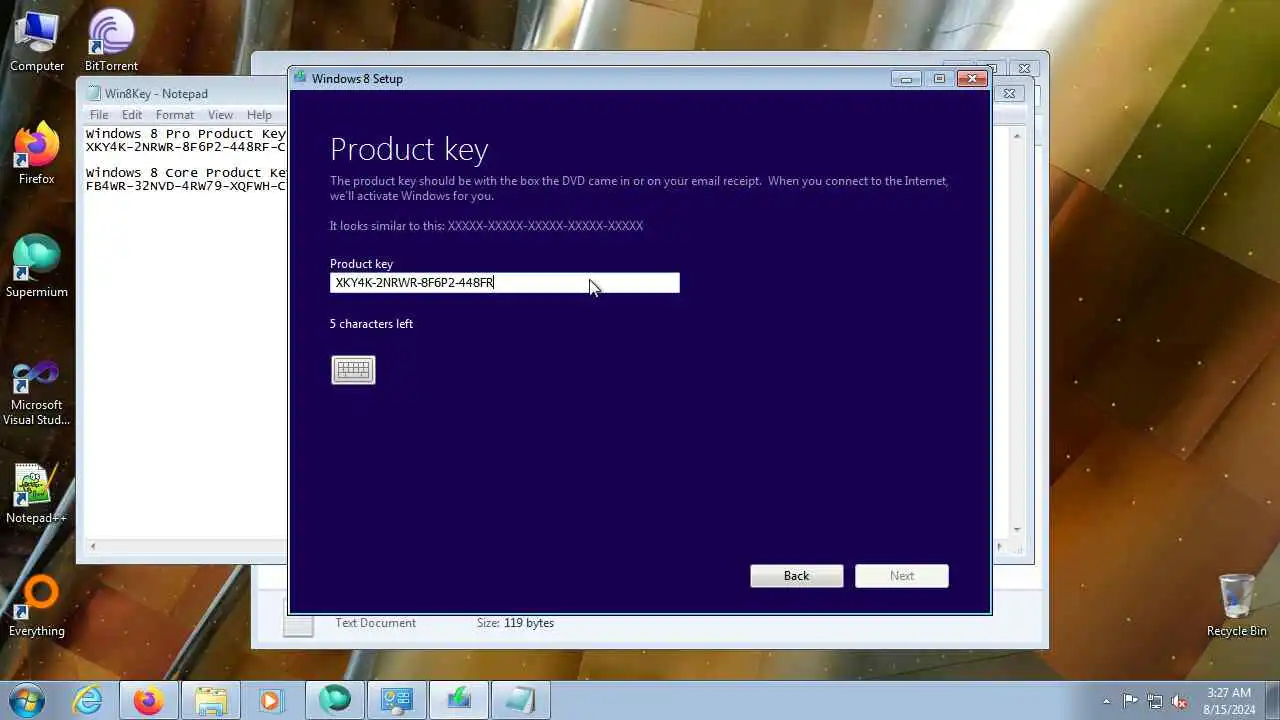Switch to Notepad taskbar item
Image resolution: width=1280 pixels, height=720 pixels.
[521, 700]
